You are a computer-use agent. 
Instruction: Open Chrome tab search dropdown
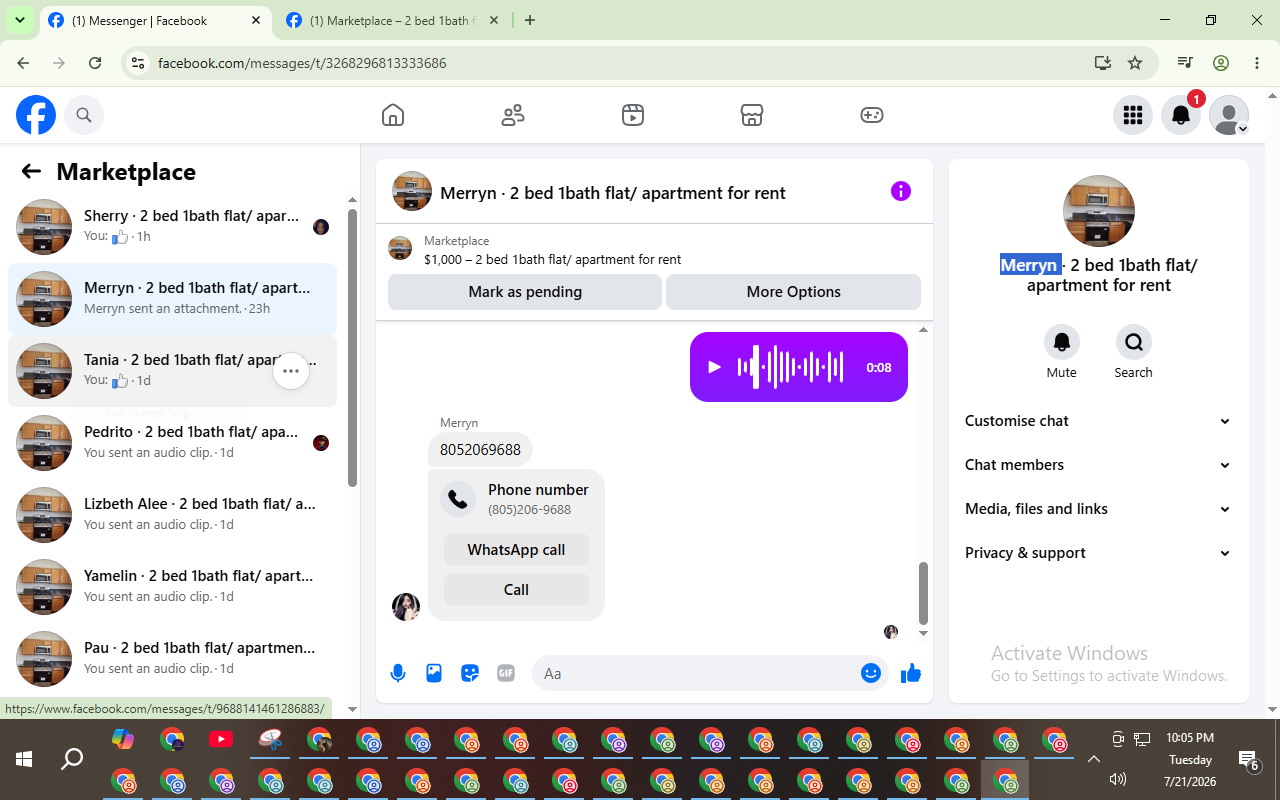pyautogui.click(x=19, y=20)
